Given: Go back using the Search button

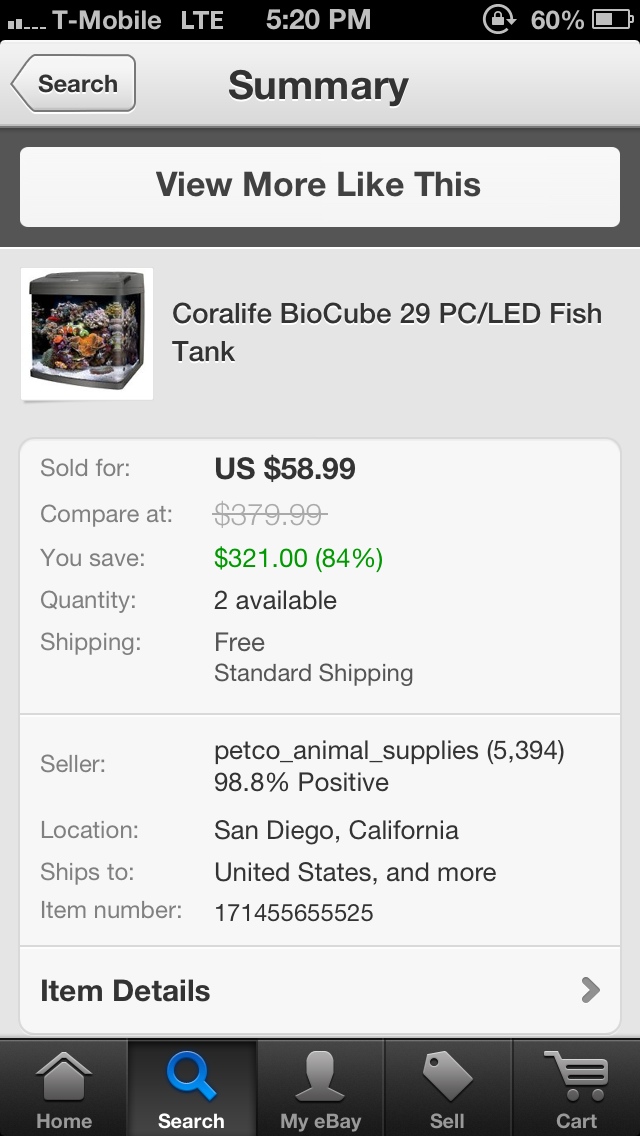Looking at the screenshot, I should click(x=74, y=84).
